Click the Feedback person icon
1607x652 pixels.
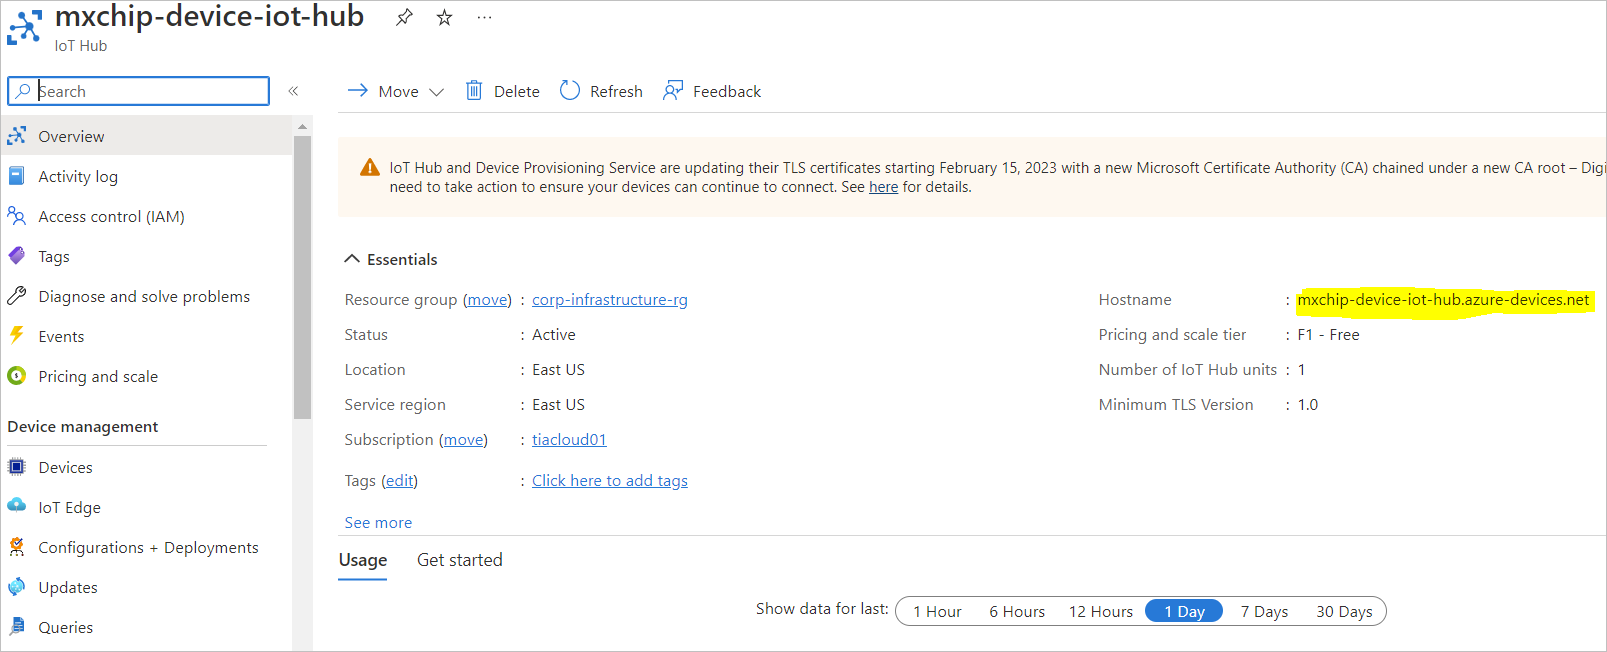click(x=673, y=91)
